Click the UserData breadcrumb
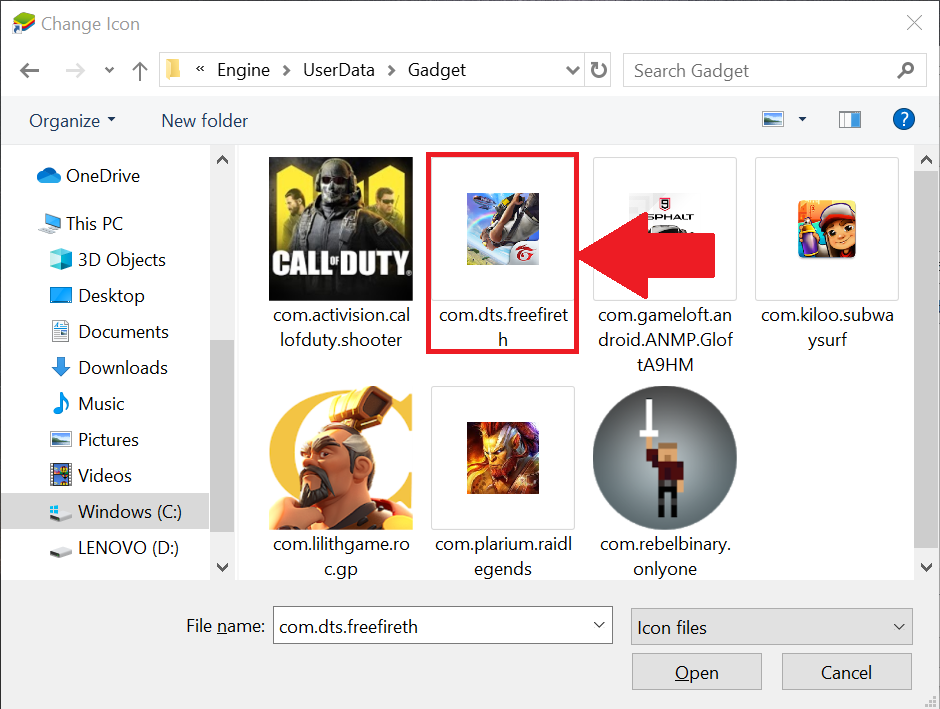Image resolution: width=940 pixels, height=709 pixels. click(339, 70)
